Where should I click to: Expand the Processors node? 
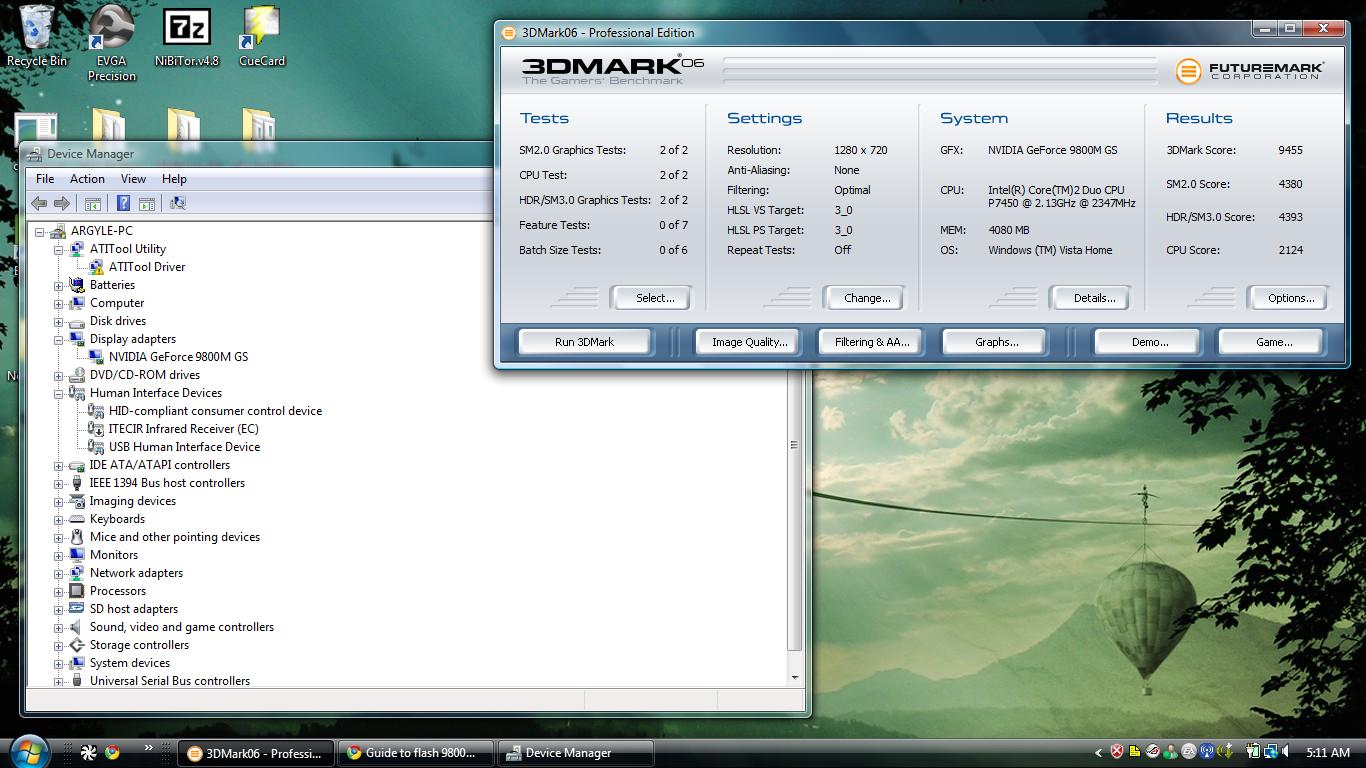pyautogui.click(x=59, y=591)
